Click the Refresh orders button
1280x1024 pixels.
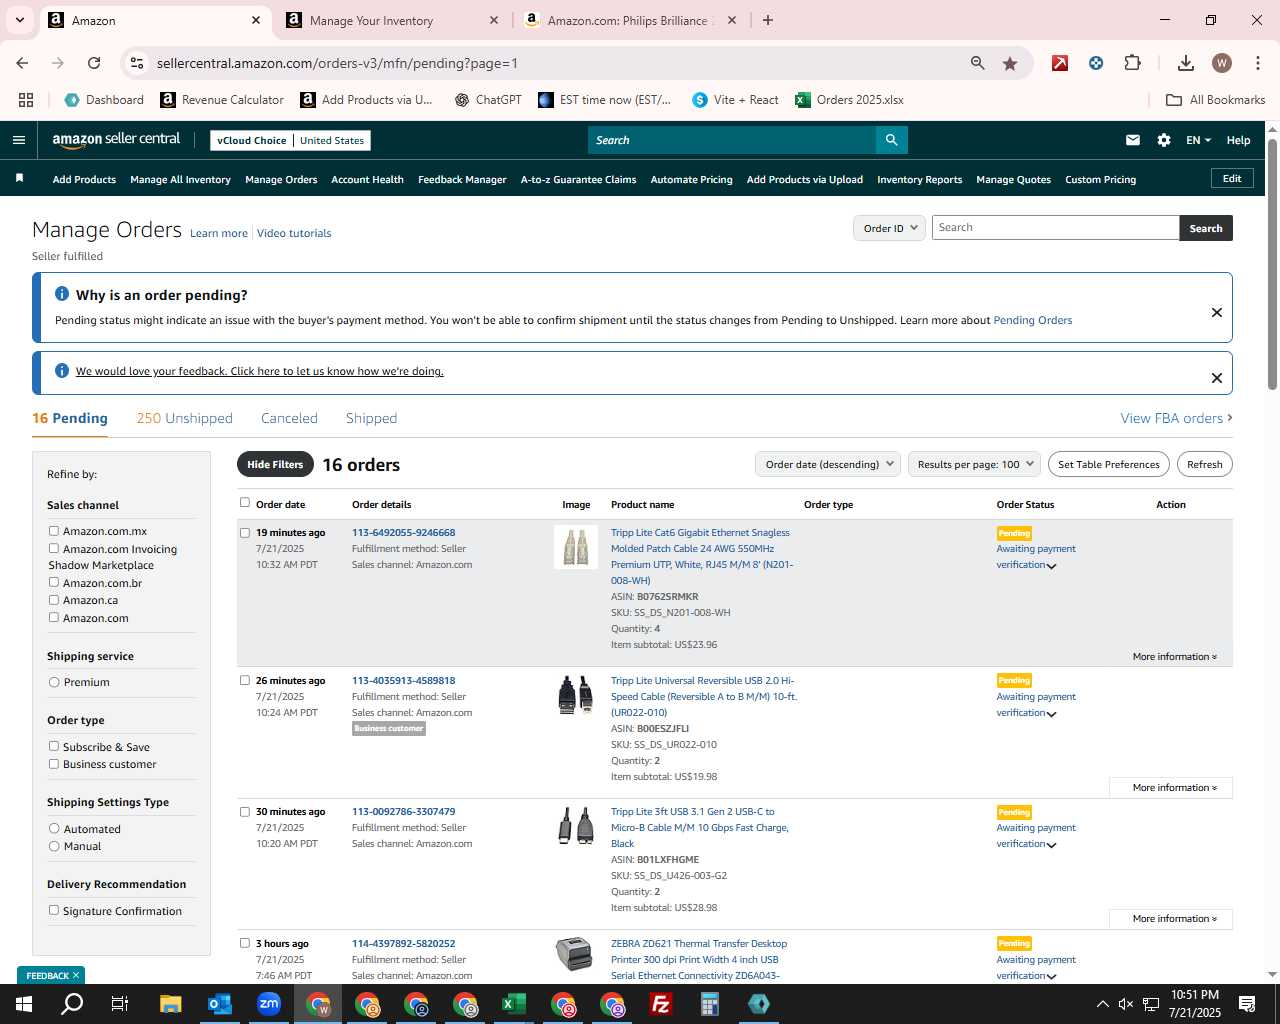[1204, 464]
